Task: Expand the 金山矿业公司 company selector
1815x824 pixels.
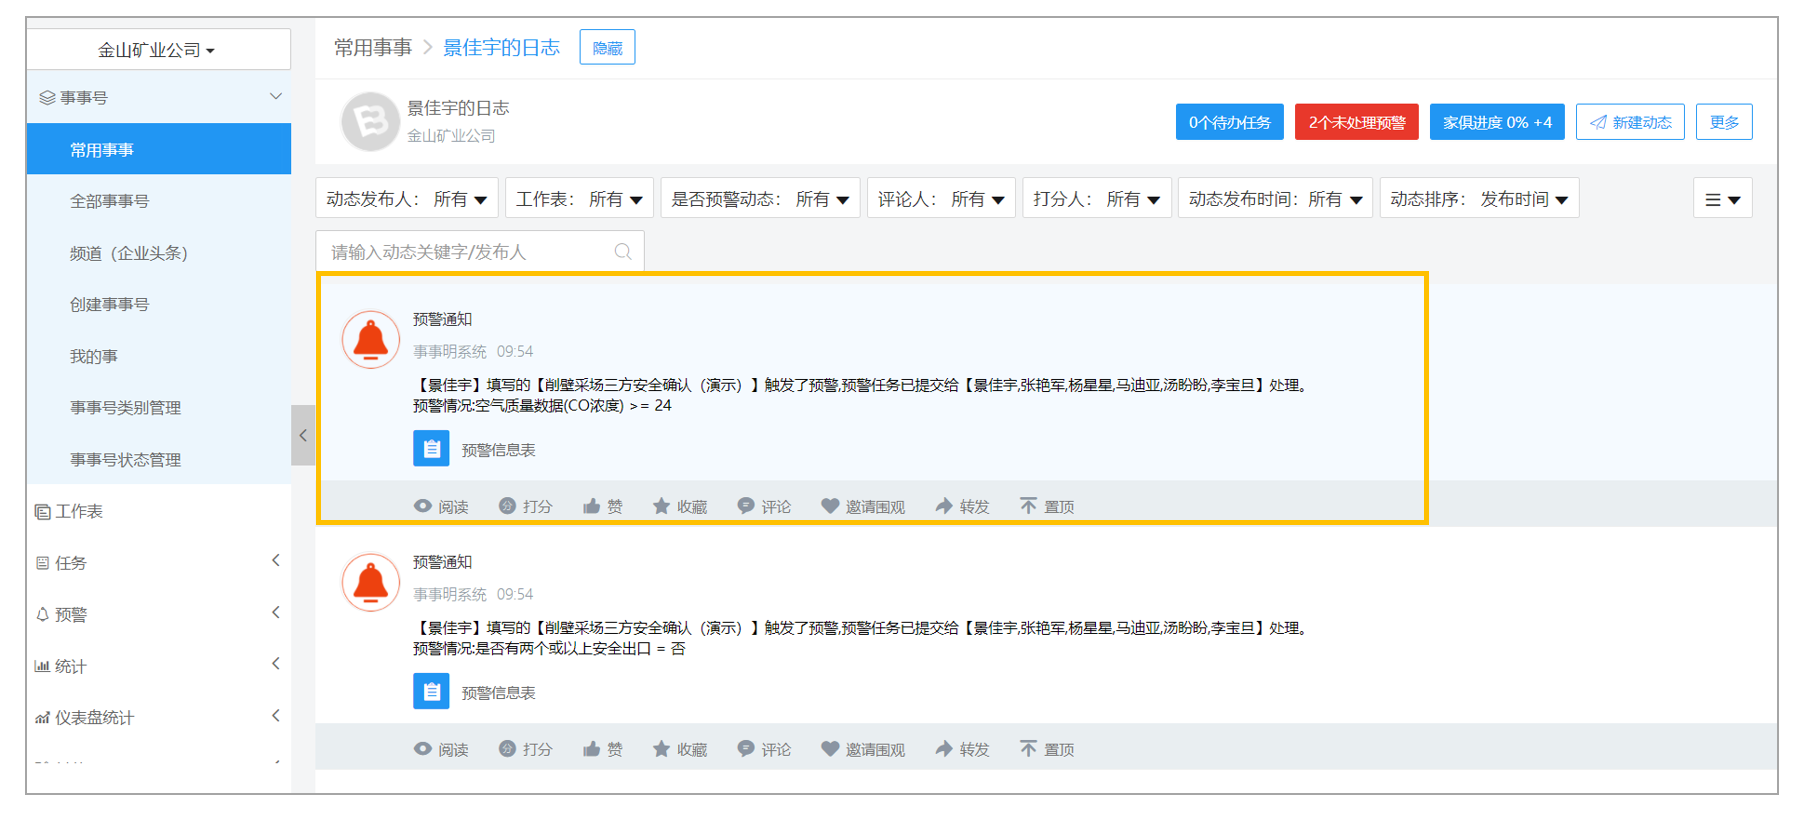Action: pos(158,49)
